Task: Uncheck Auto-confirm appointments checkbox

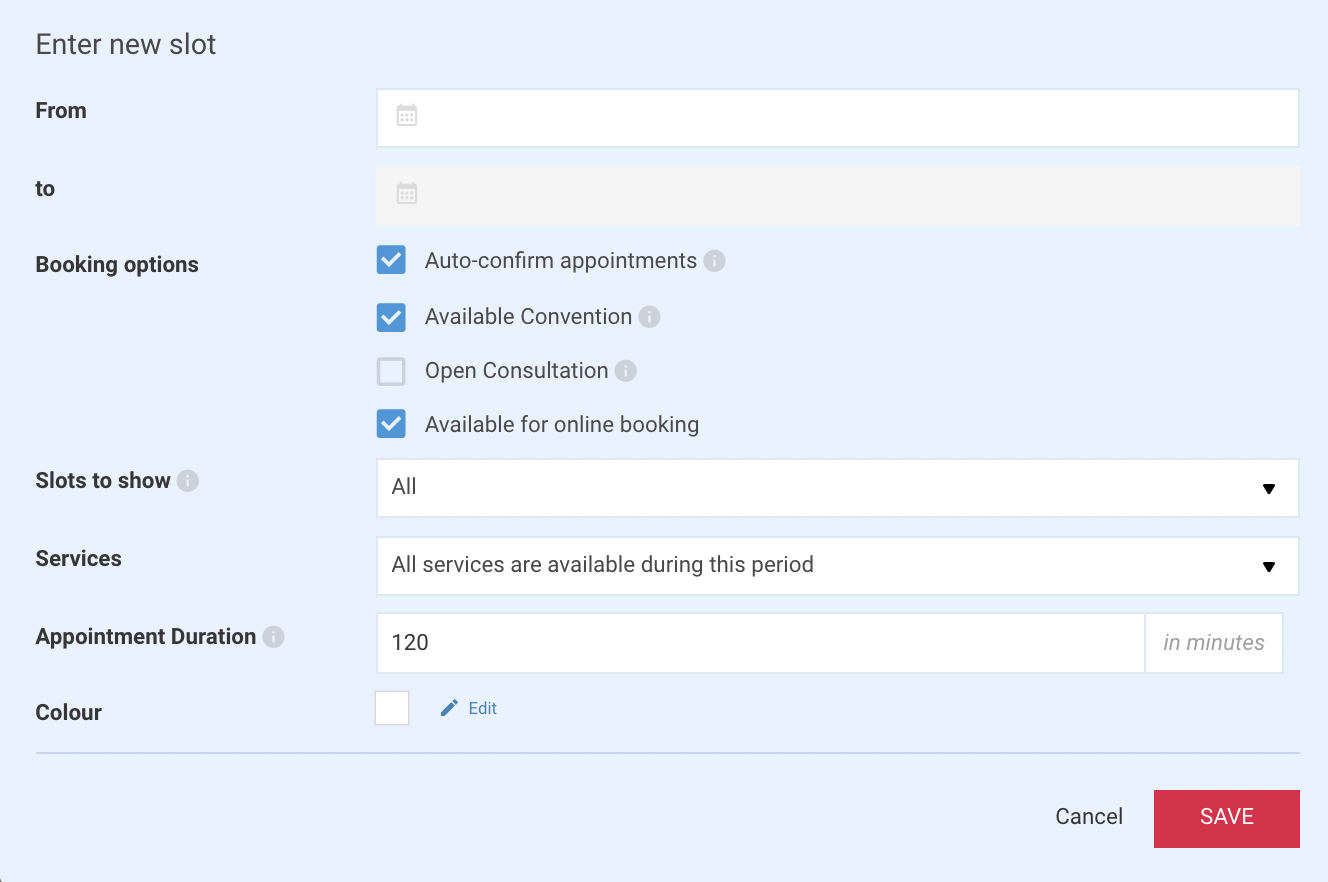Action: point(391,260)
